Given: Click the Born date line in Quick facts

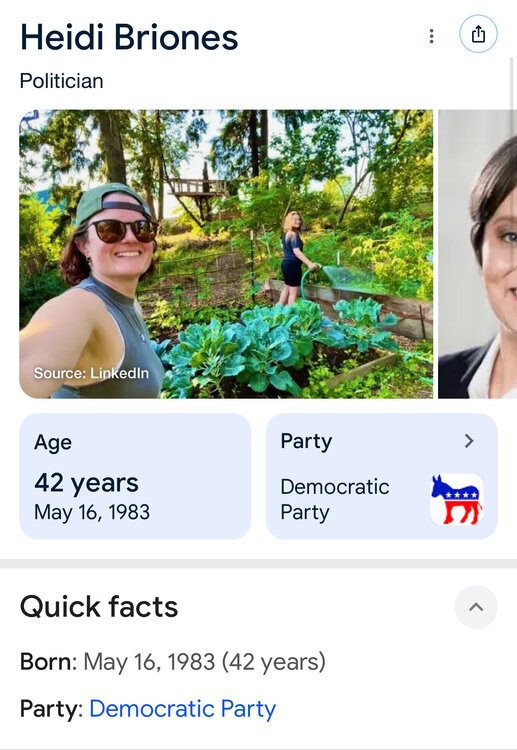Looking at the screenshot, I should pos(173,662).
